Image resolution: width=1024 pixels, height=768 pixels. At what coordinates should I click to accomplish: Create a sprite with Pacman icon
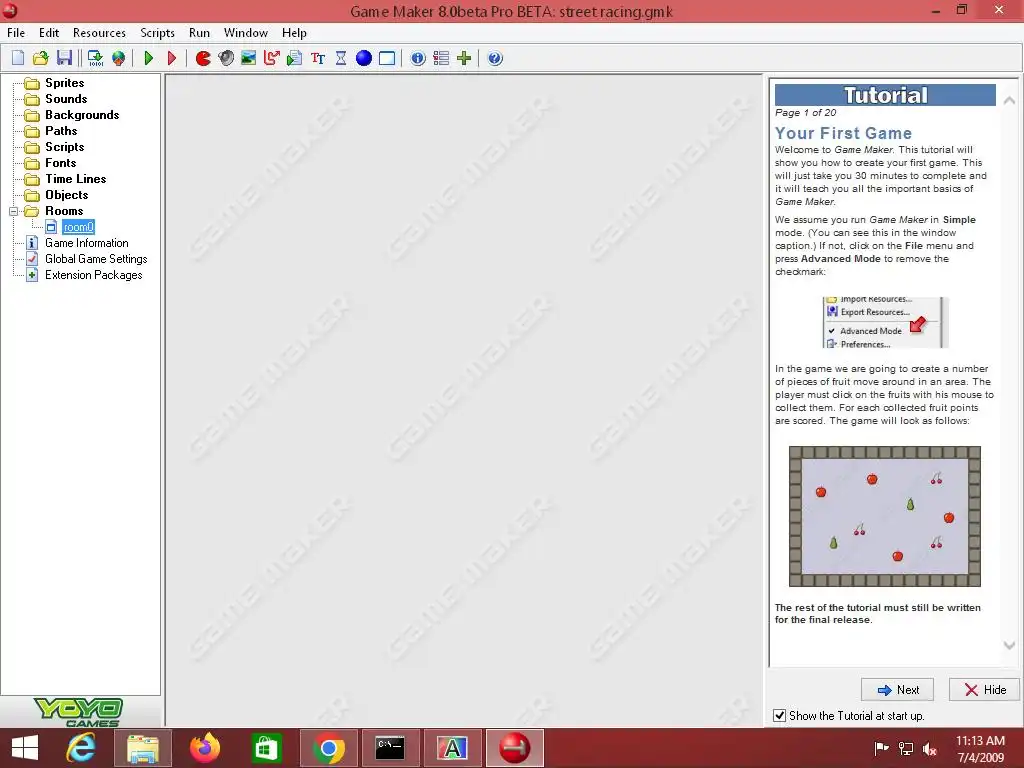[203, 58]
